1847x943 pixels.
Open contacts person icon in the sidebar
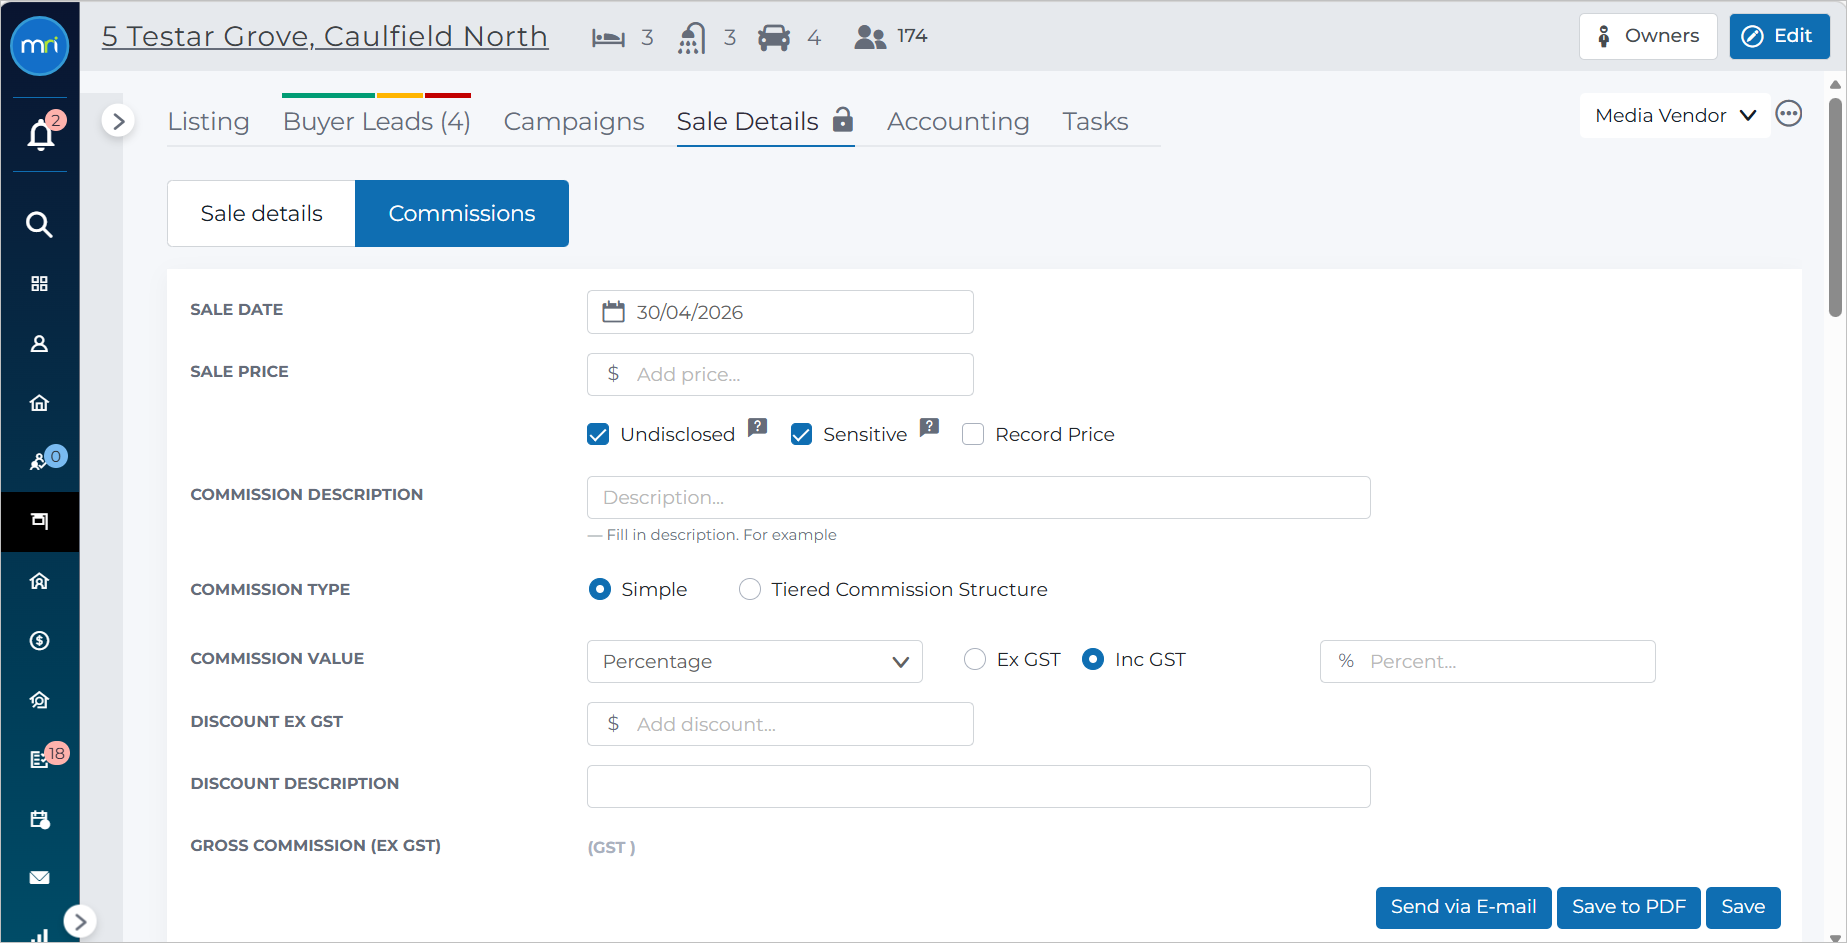[x=39, y=344]
